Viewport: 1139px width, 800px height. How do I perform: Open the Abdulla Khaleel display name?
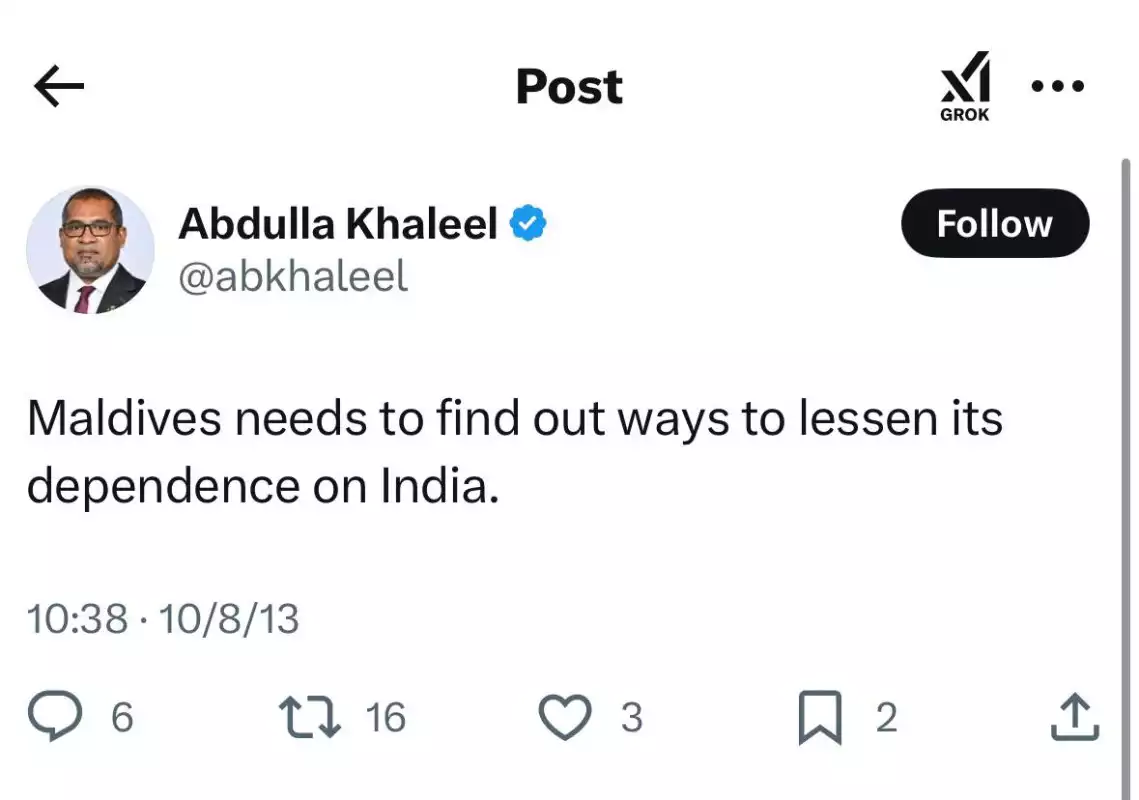[x=338, y=223]
